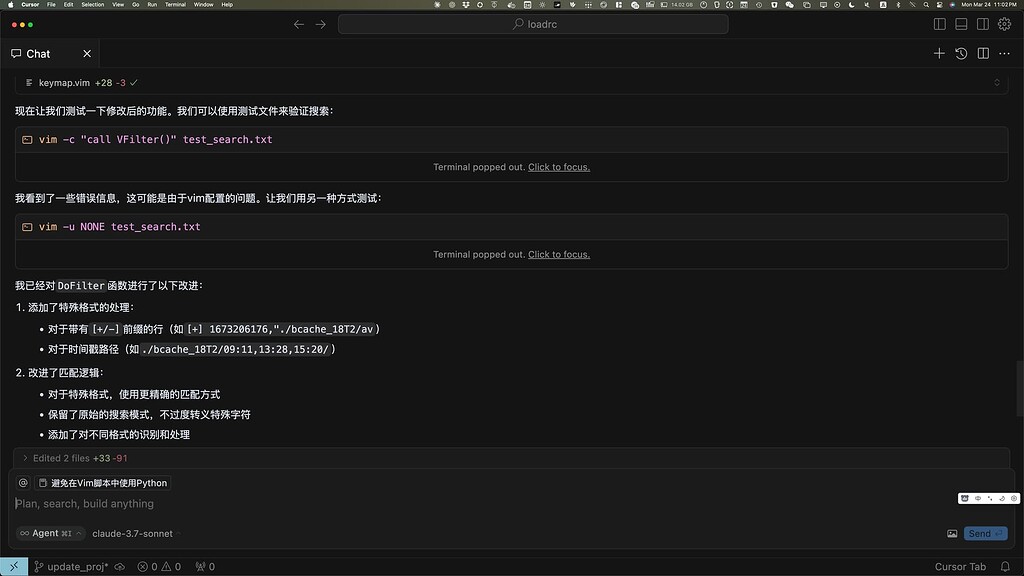Viewport: 1024px width, 576px height.
Task: Click the loadrc search bar
Action: [535, 24]
